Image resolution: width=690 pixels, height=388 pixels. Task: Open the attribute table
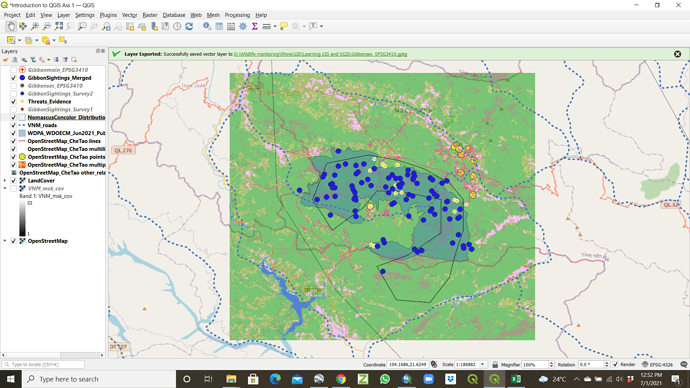coord(219,26)
